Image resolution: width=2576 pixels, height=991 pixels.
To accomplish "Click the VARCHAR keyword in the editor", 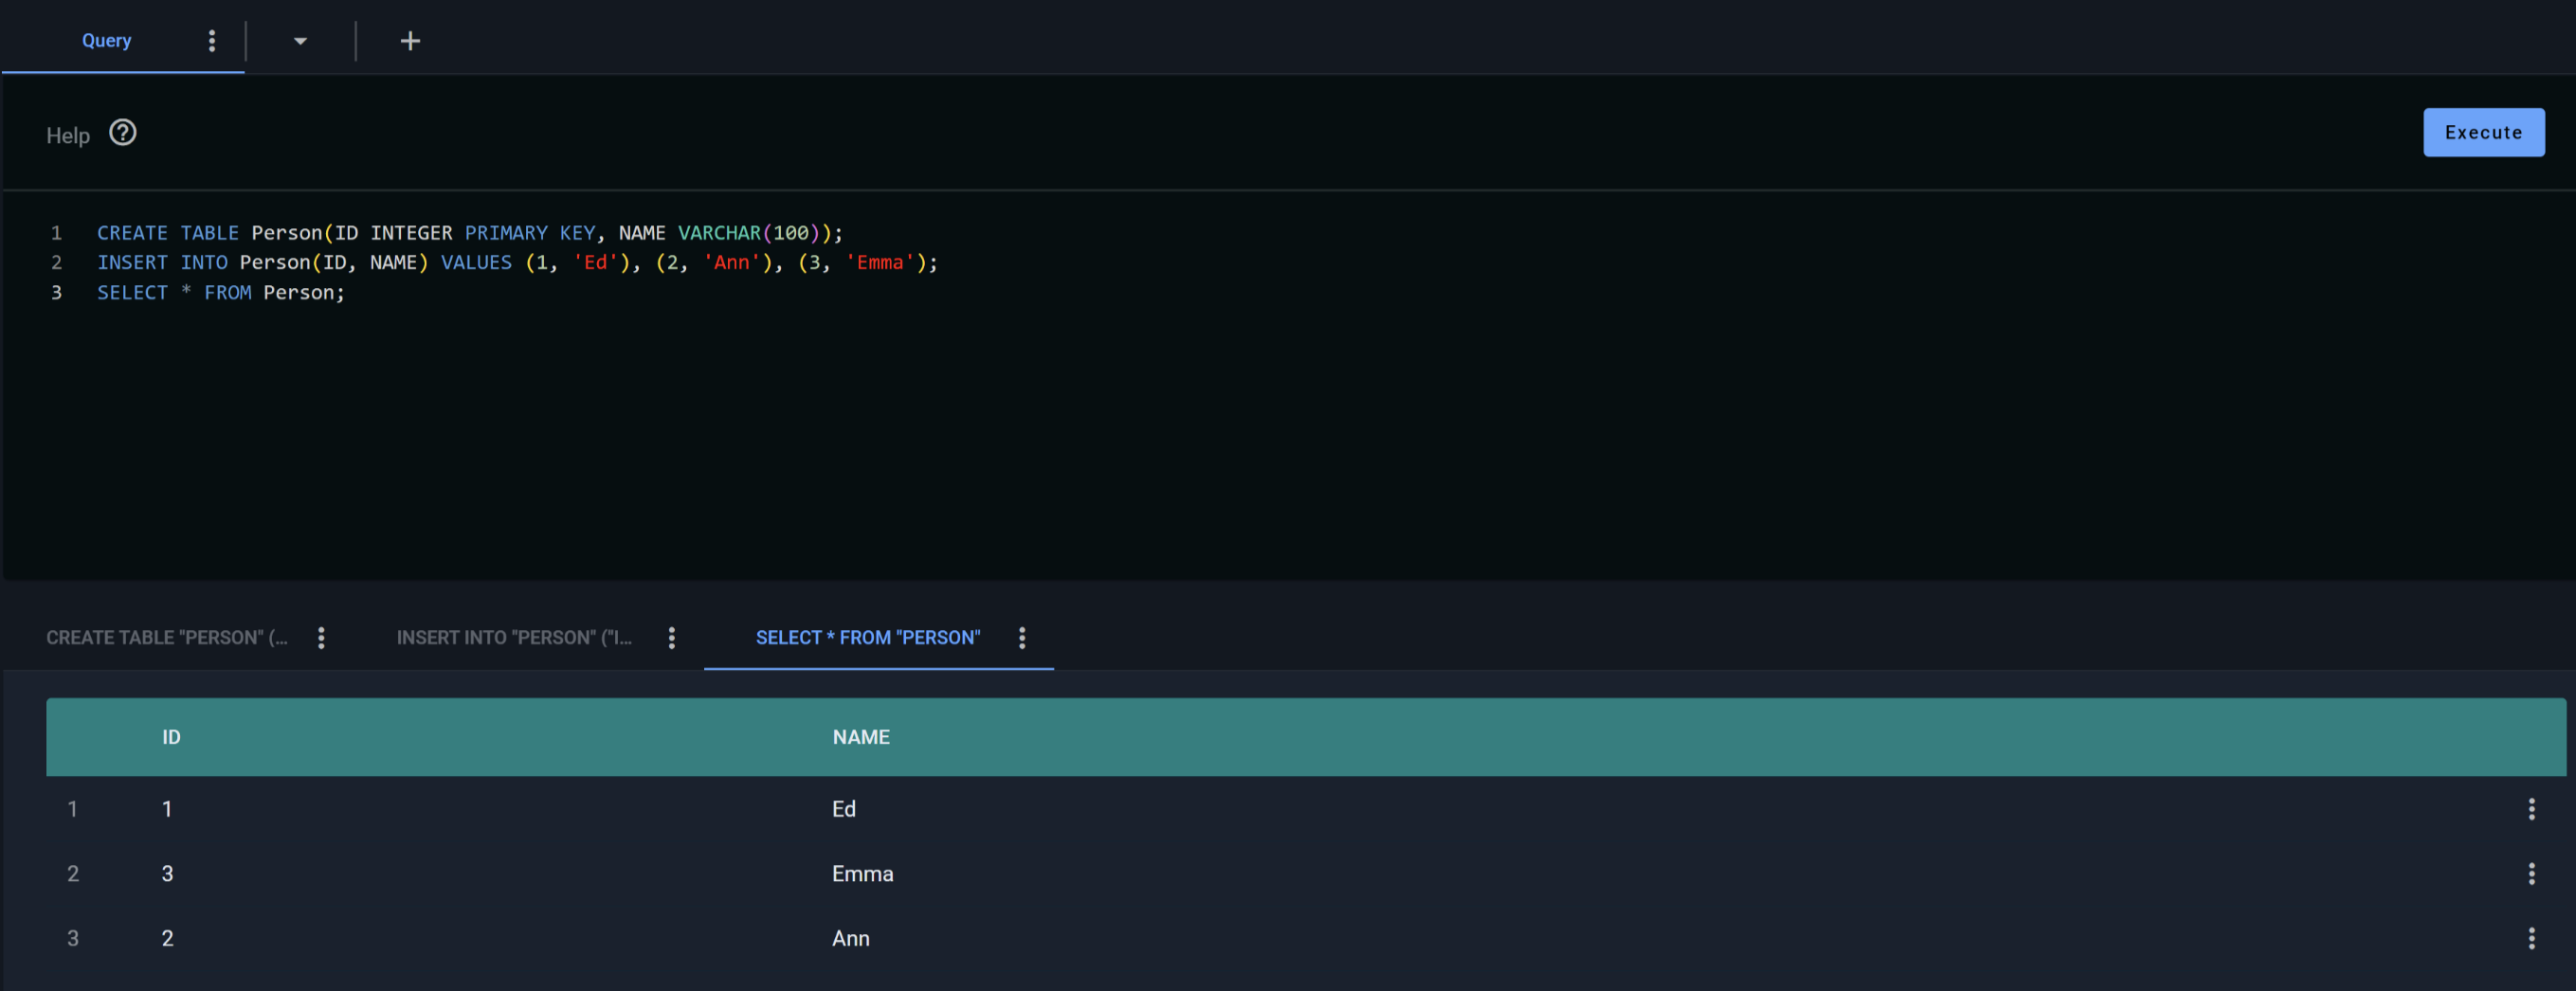I will coord(719,233).
